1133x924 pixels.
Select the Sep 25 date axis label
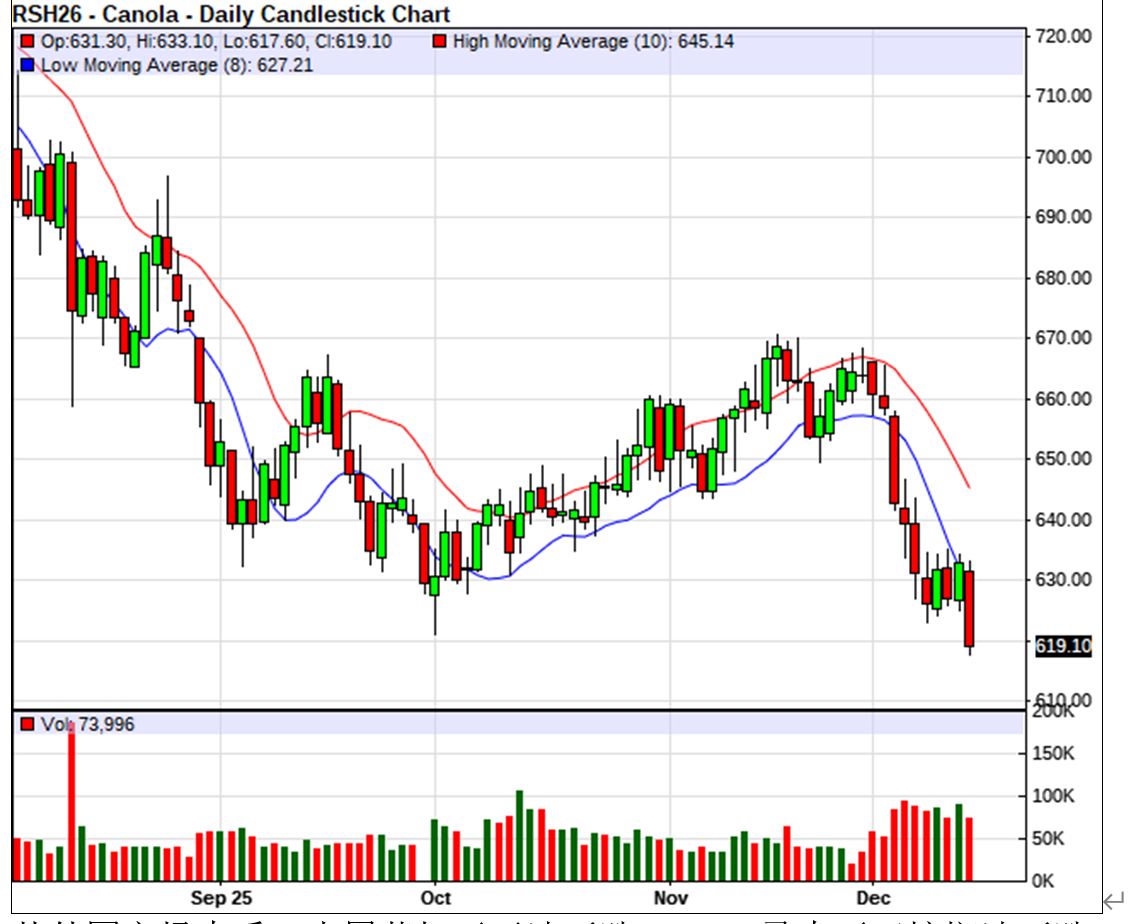click(222, 896)
